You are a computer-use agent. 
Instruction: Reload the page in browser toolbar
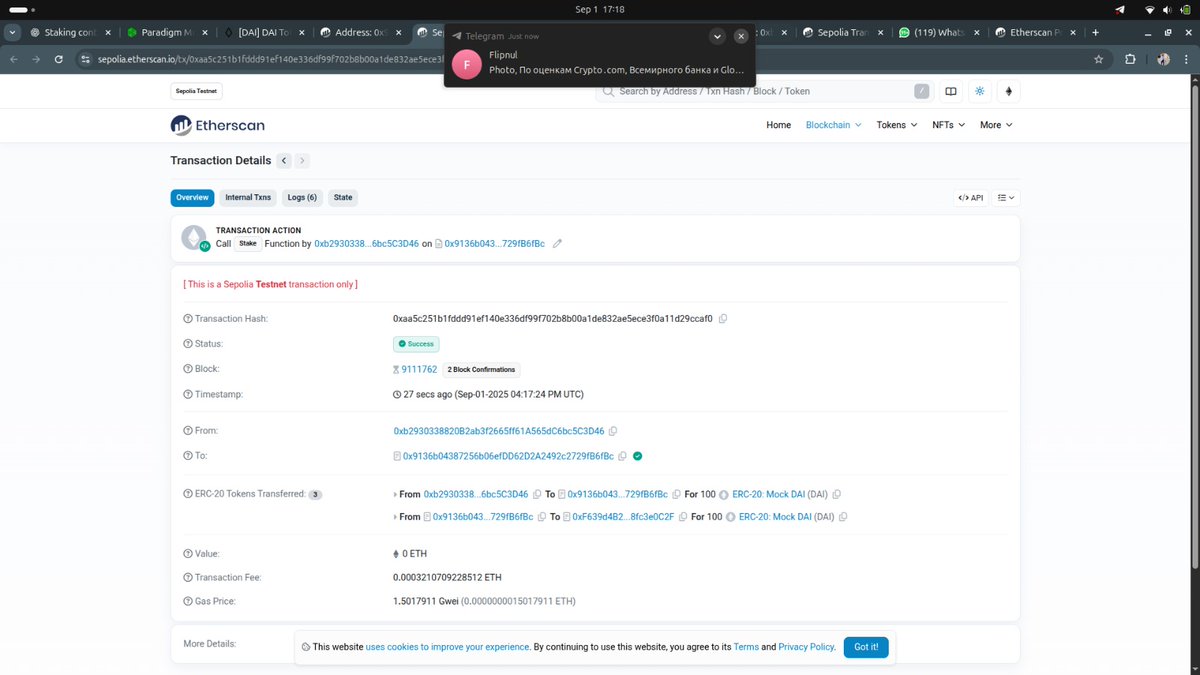[x=60, y=59]
